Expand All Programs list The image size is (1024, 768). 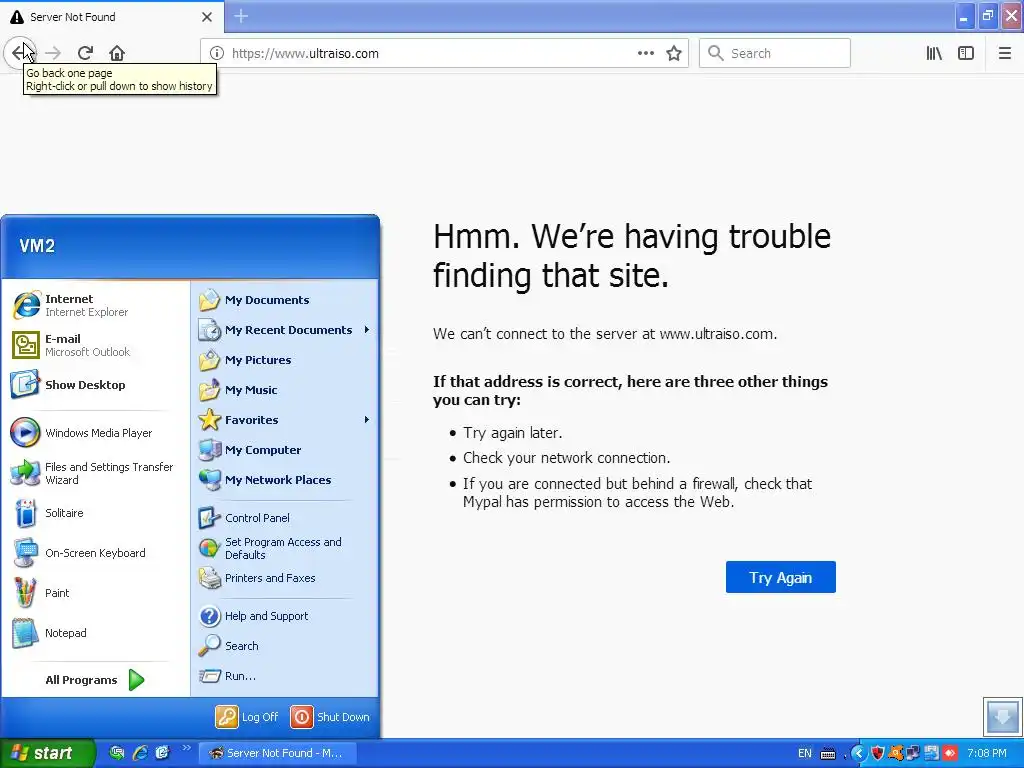point(95,680)
